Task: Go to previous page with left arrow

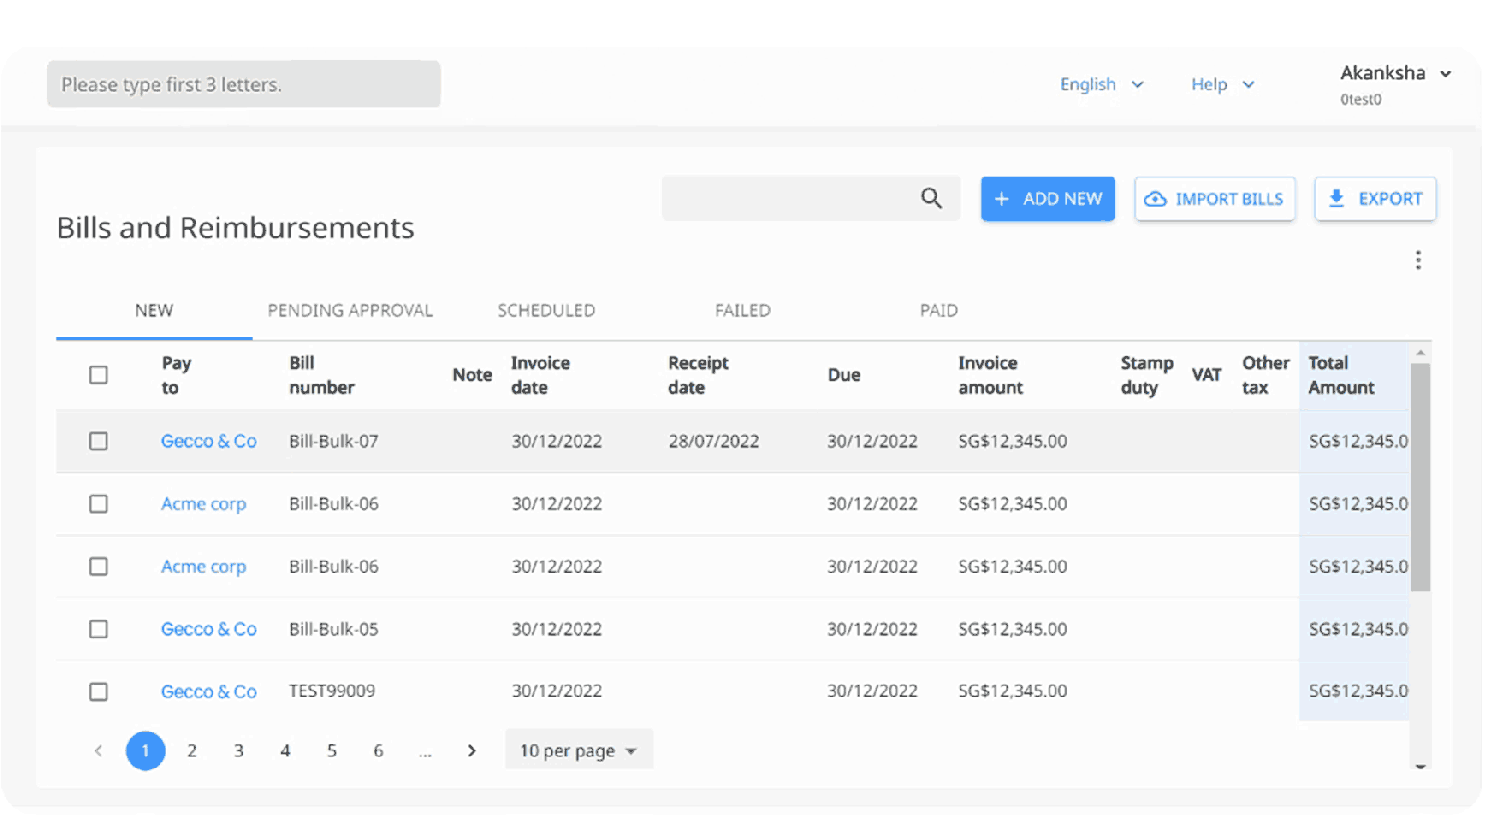Action: click(98, 750)
